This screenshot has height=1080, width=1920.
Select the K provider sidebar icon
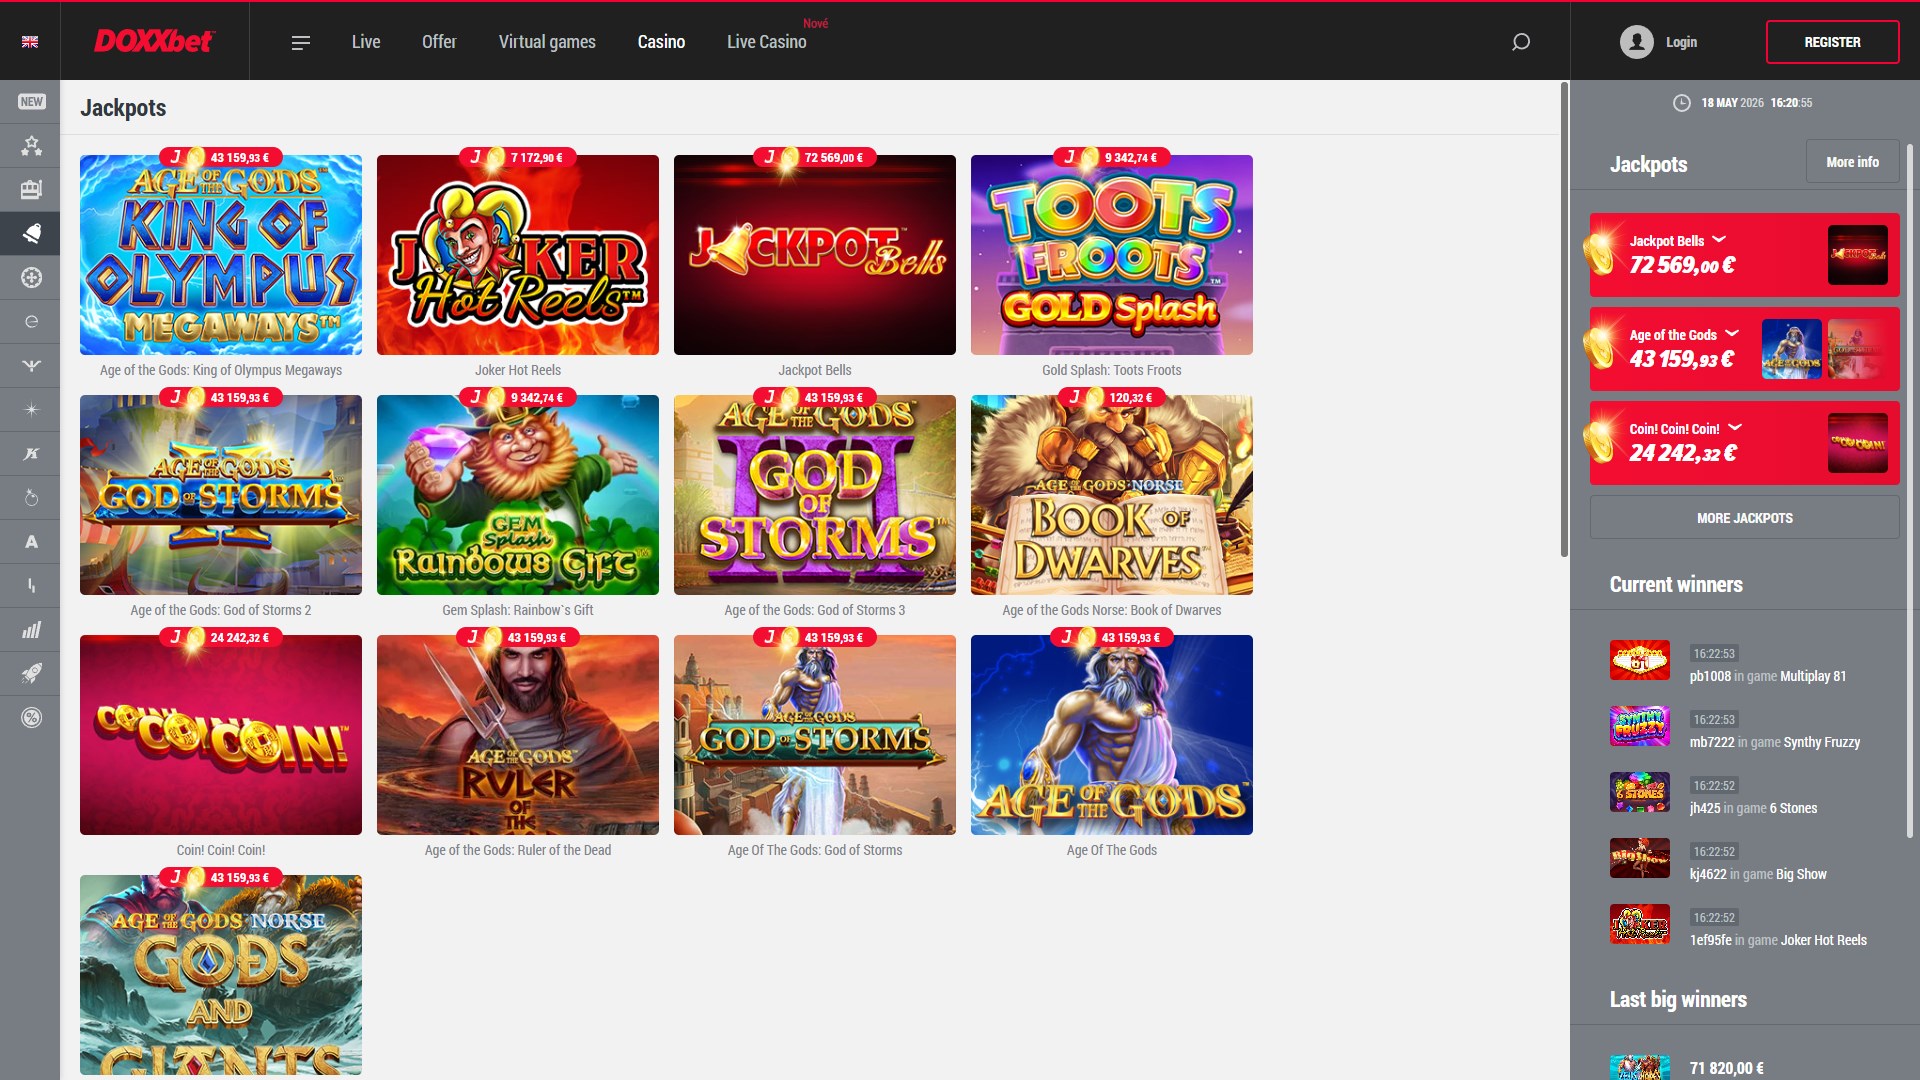tap(31, 454)
